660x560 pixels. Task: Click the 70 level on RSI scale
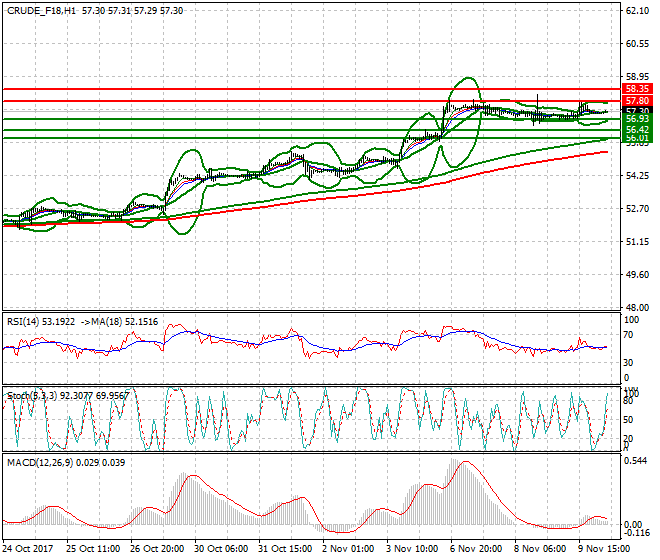[628, 335]
